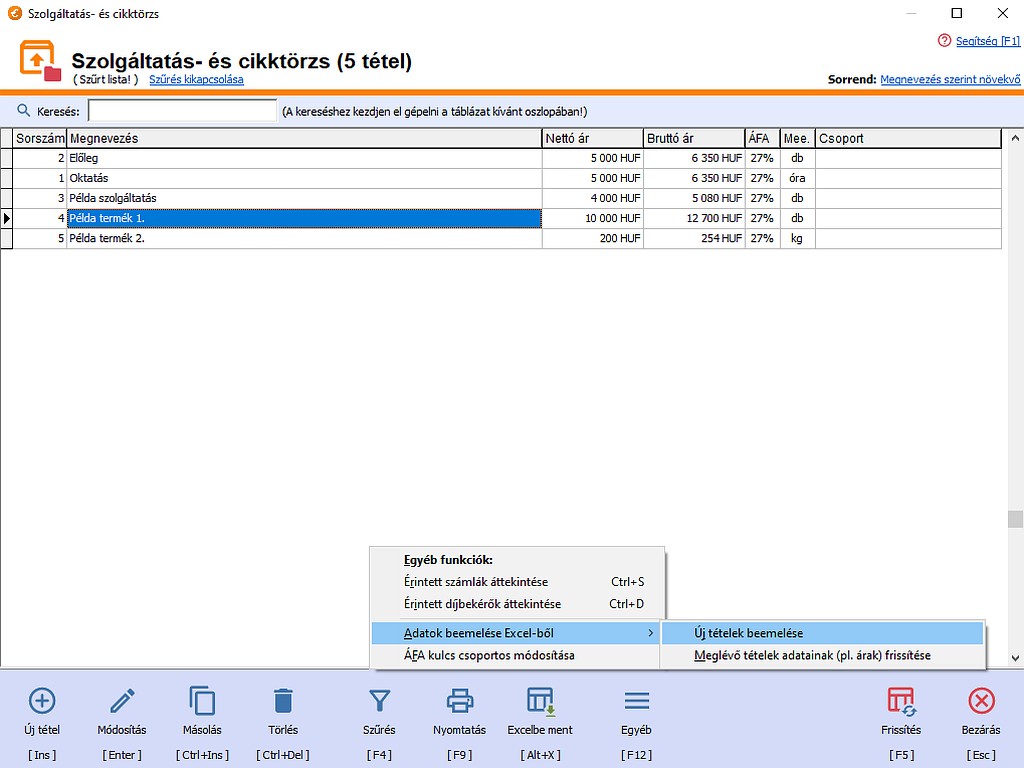Click the Nyomtatás printer icon

pos(459,700)
